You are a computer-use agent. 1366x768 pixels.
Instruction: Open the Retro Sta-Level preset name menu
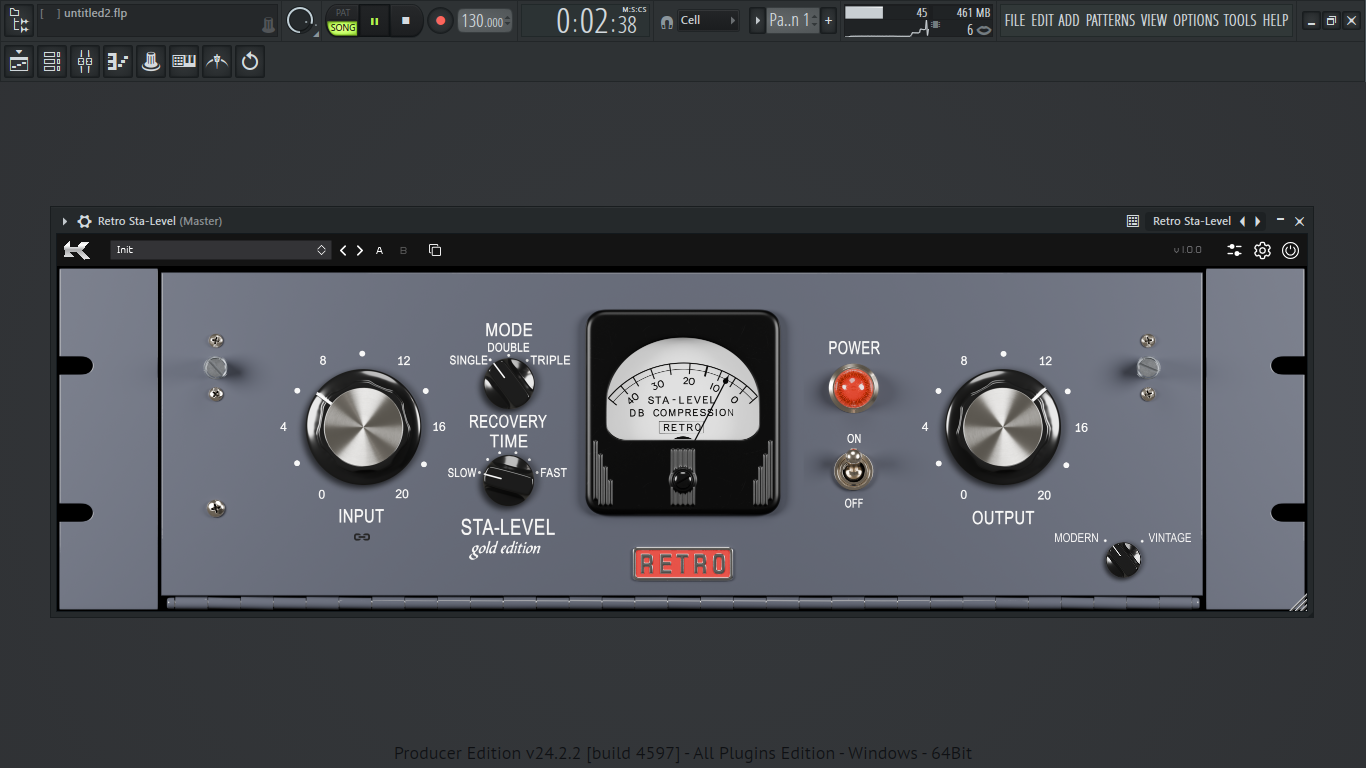(x=1192, y=221)
